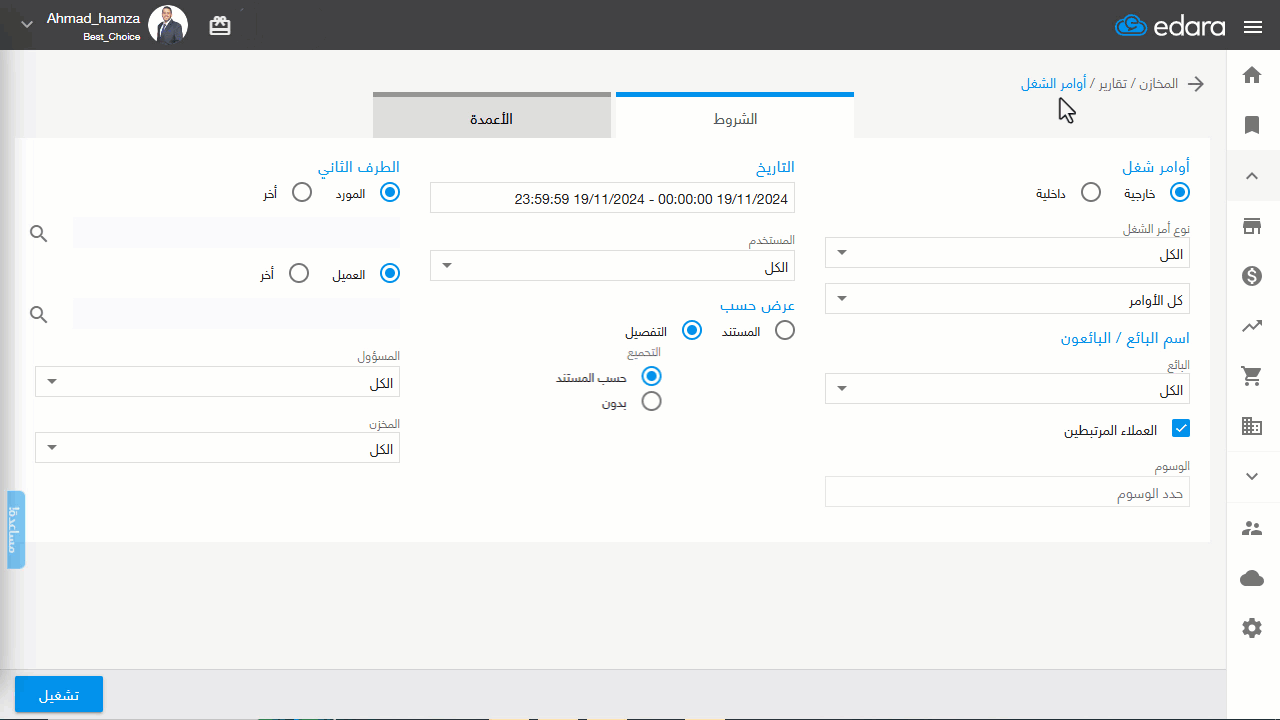Choose the بدون grouping radio option
Viewport: 1280px width, 720px height.
[x=652, y=401]
